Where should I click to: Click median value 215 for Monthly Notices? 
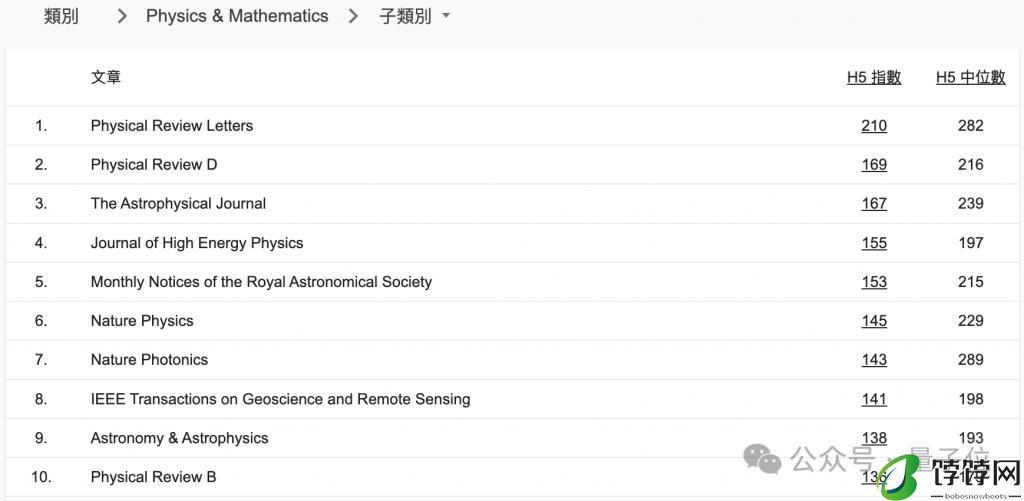click(x=970, y=282)
